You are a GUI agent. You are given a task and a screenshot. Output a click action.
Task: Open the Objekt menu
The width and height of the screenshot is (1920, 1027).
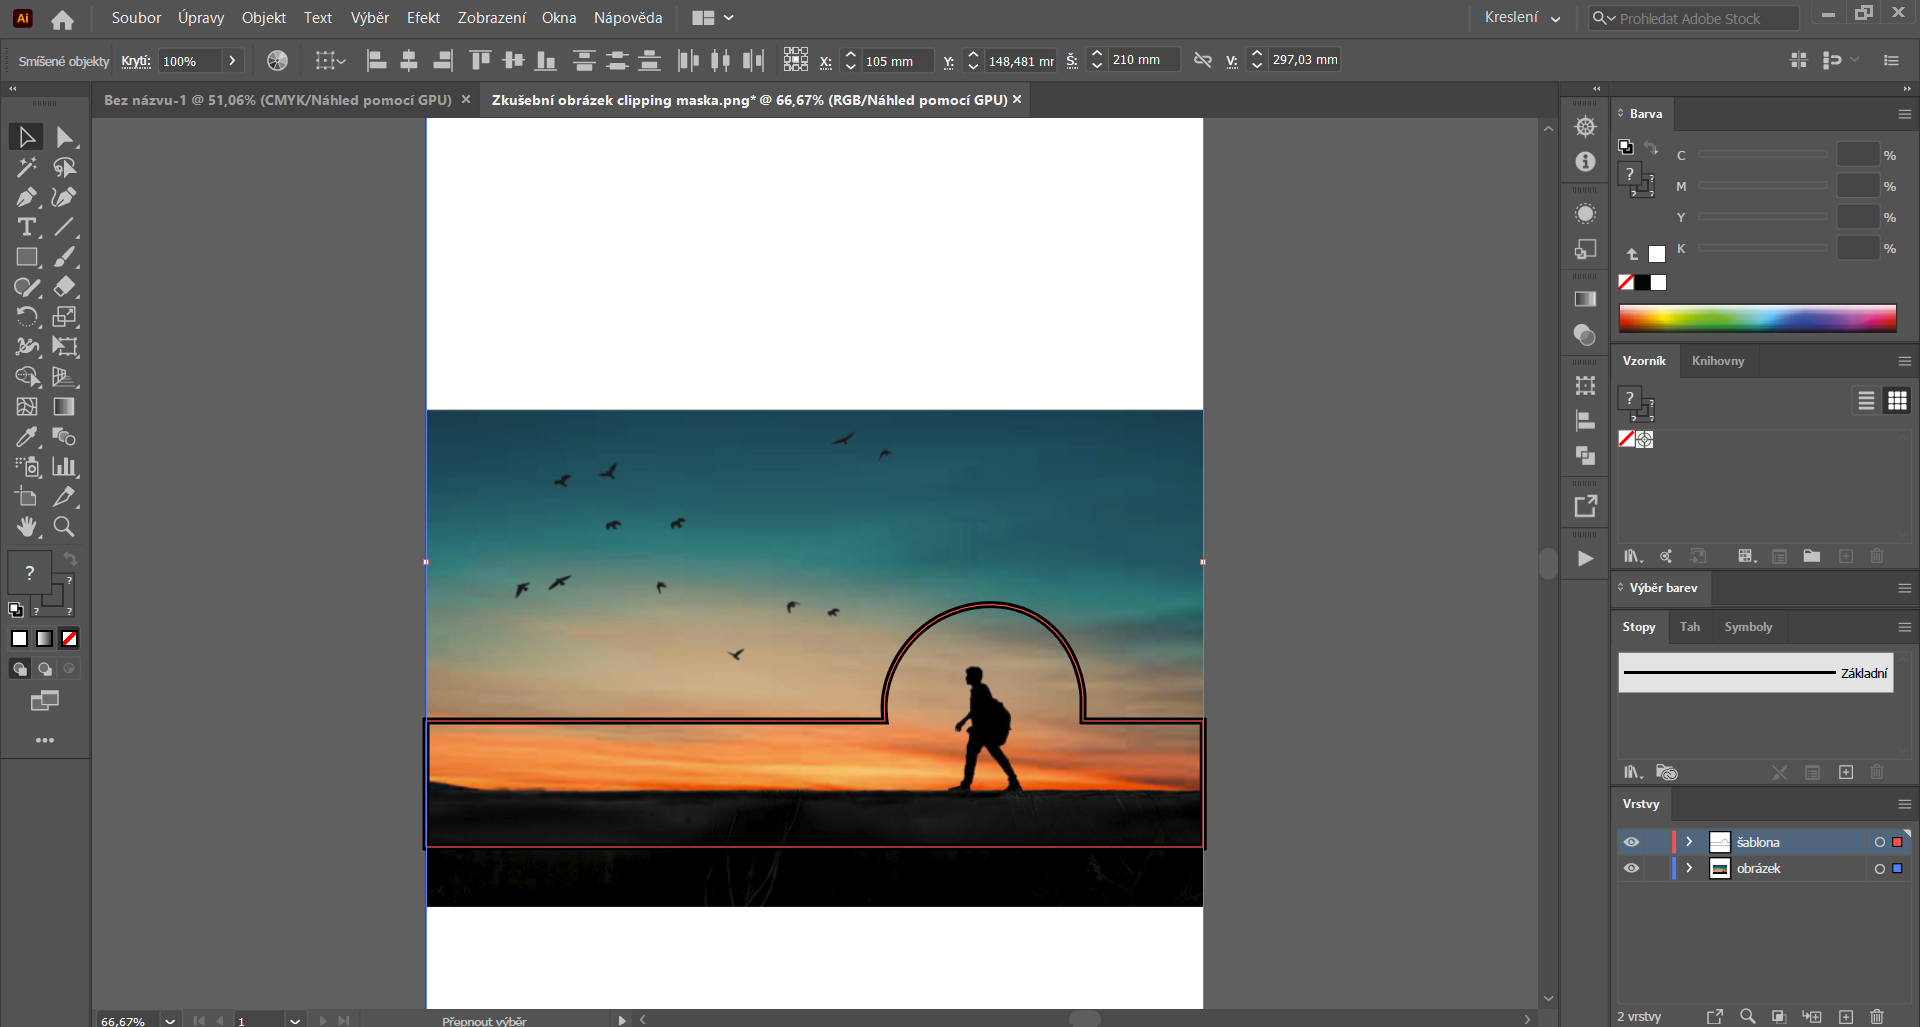(x=263, y=17)
